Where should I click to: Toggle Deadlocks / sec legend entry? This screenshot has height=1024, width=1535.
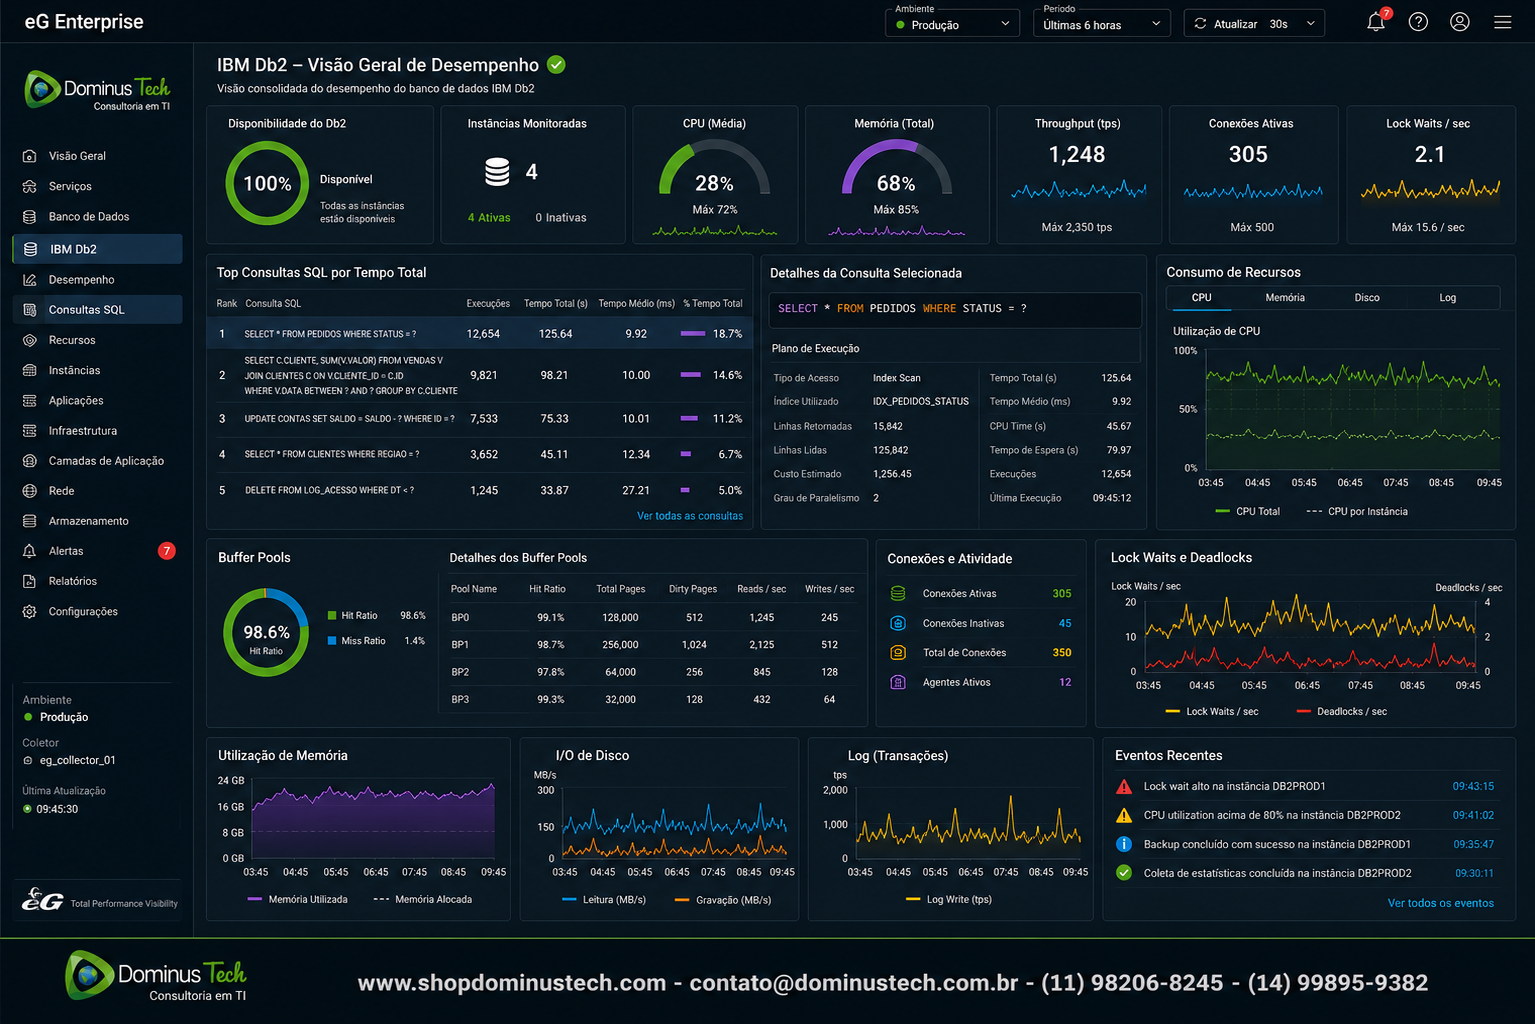click(x=1341, y=712)
